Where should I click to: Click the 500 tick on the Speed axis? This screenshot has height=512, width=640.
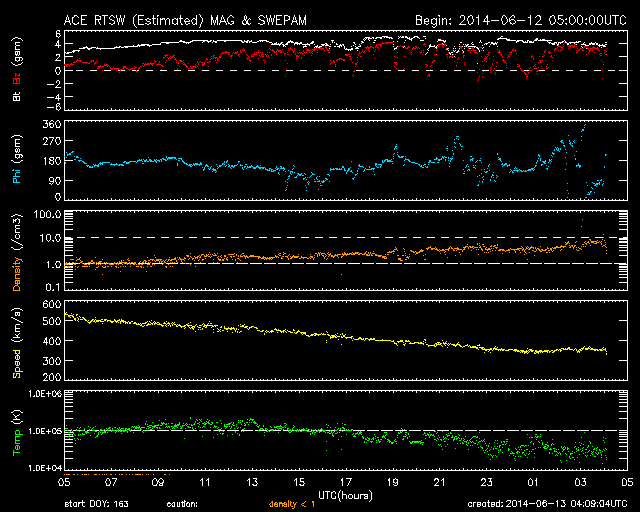[x=52, y=321]
